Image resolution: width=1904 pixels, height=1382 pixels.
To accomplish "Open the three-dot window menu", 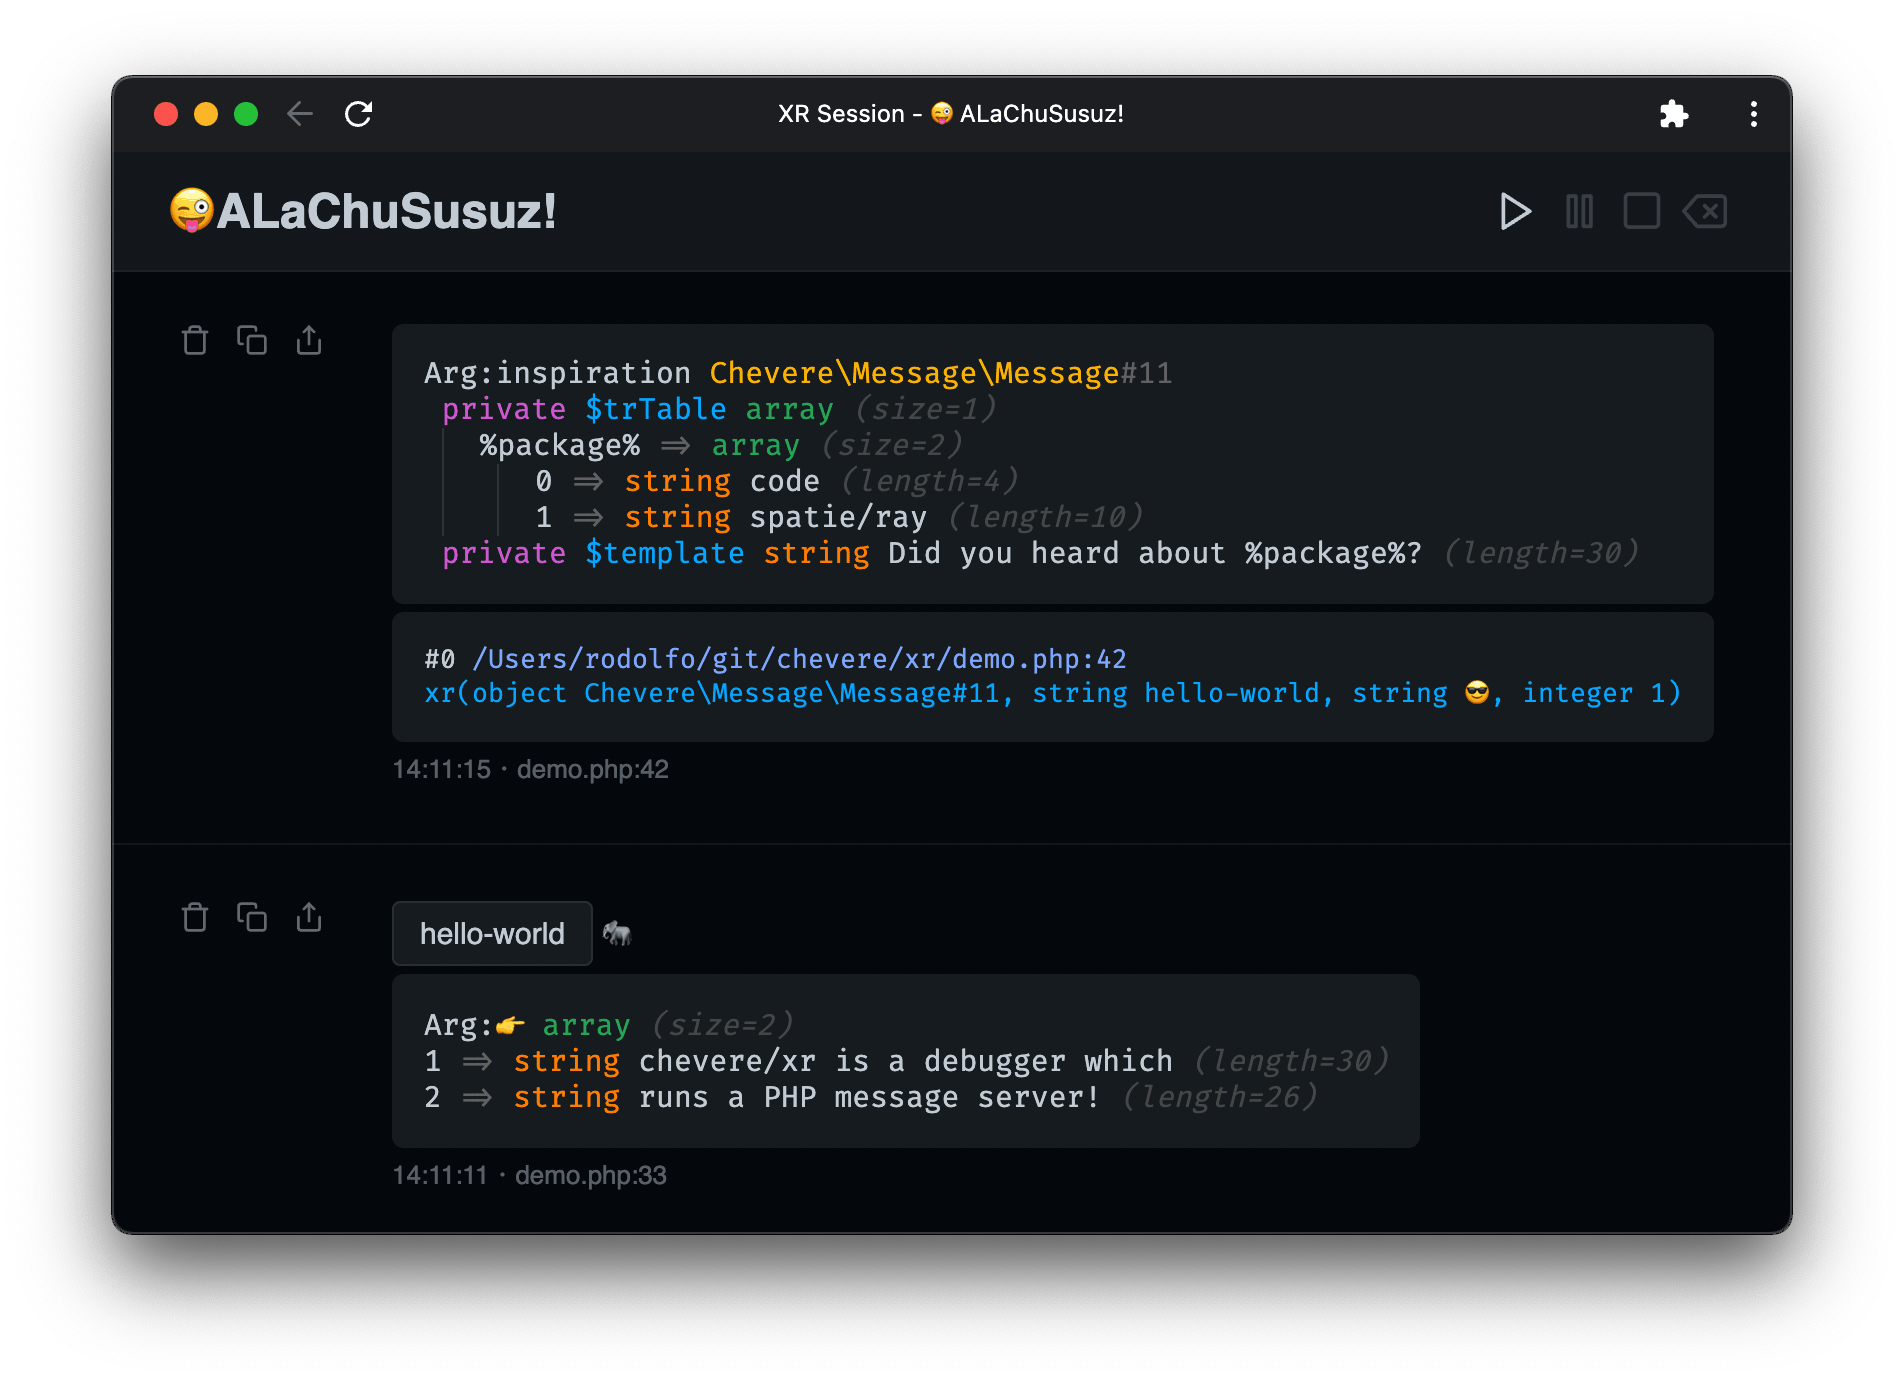I will [1753, 114].
